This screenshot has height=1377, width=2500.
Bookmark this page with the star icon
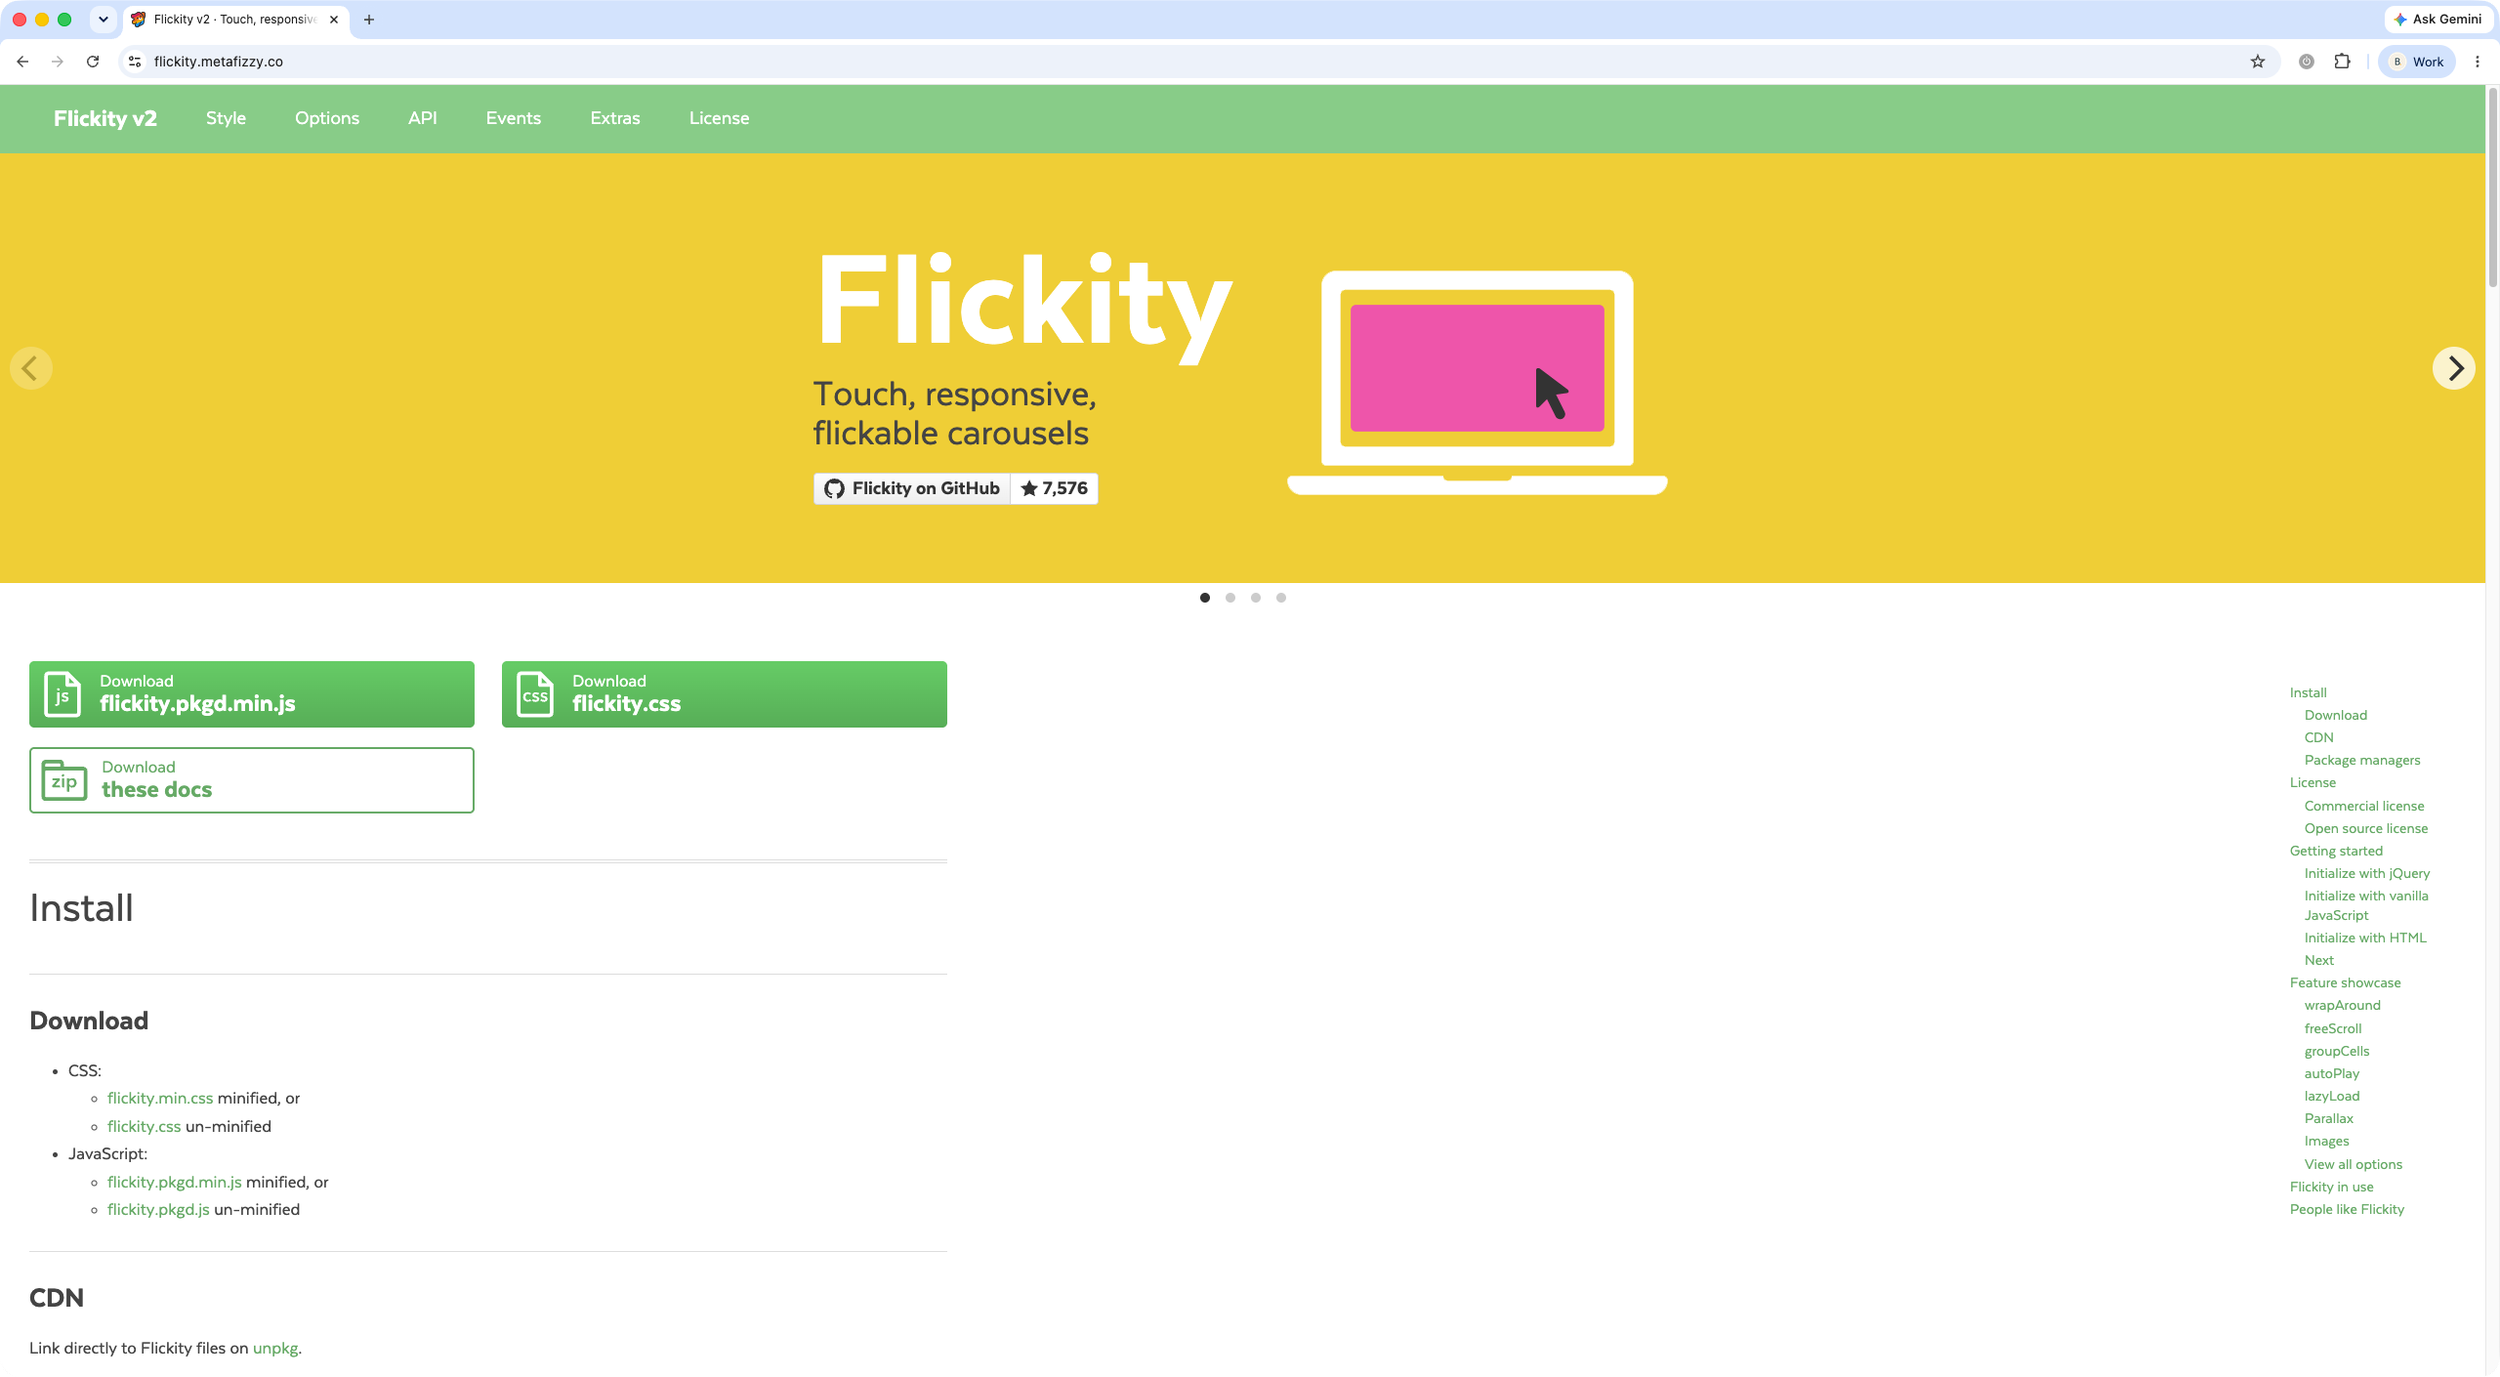point(2257,62)
